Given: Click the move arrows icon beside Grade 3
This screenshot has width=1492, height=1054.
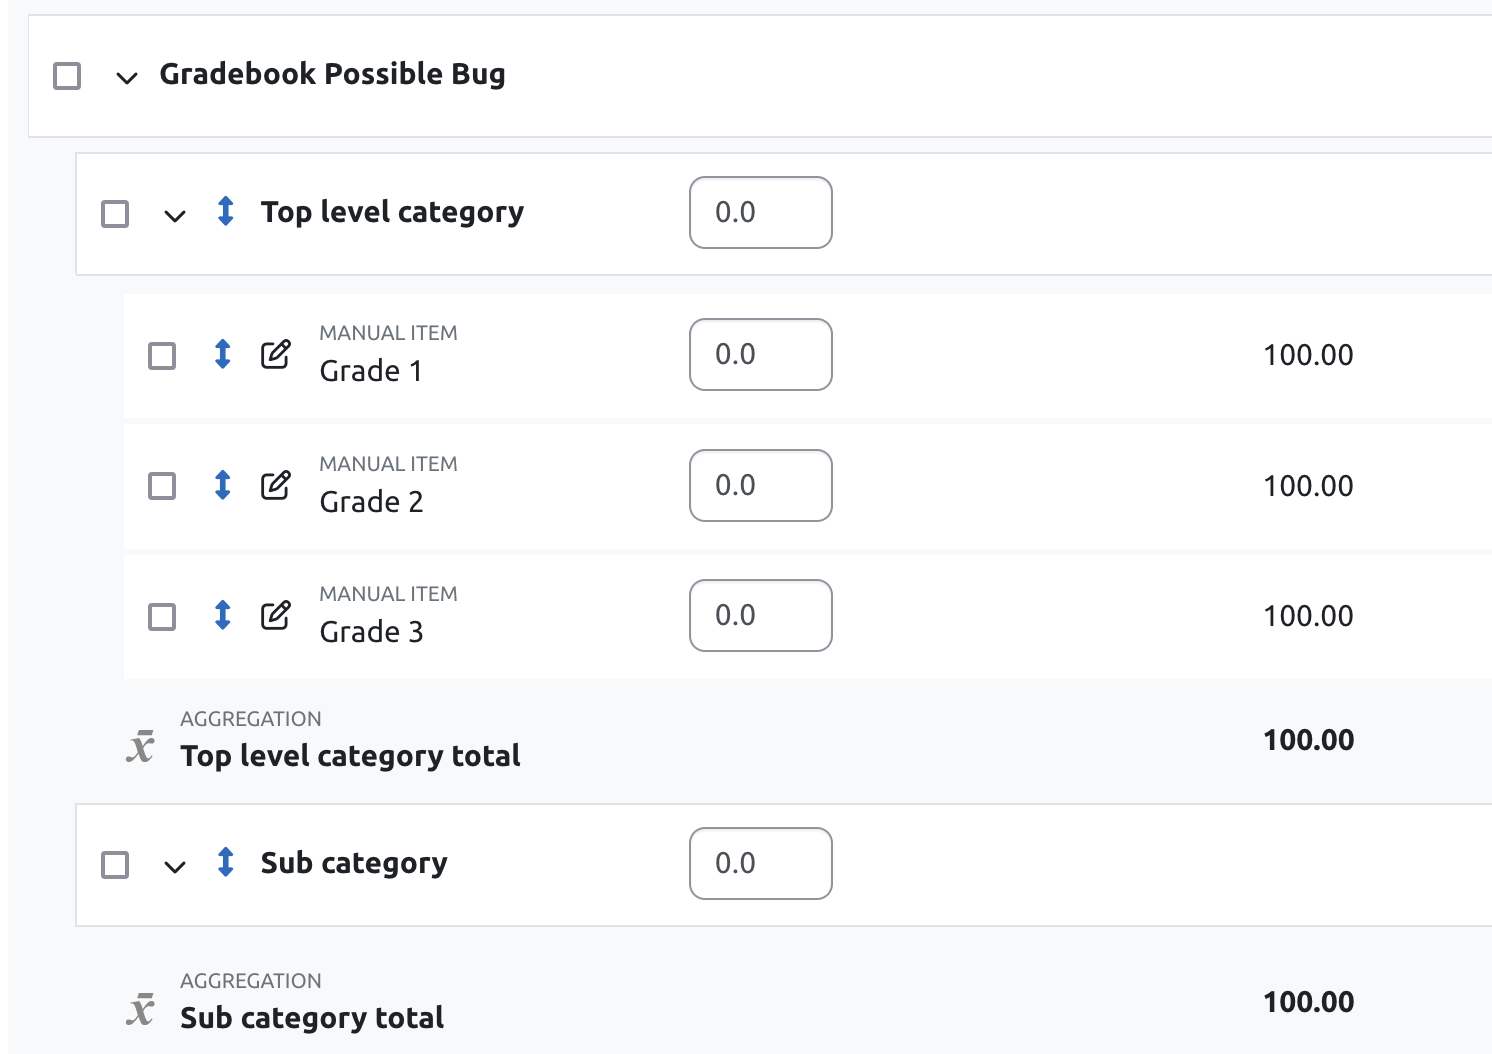Looking at the screenshot, I should pyautogui.click(x=223, y=615).
